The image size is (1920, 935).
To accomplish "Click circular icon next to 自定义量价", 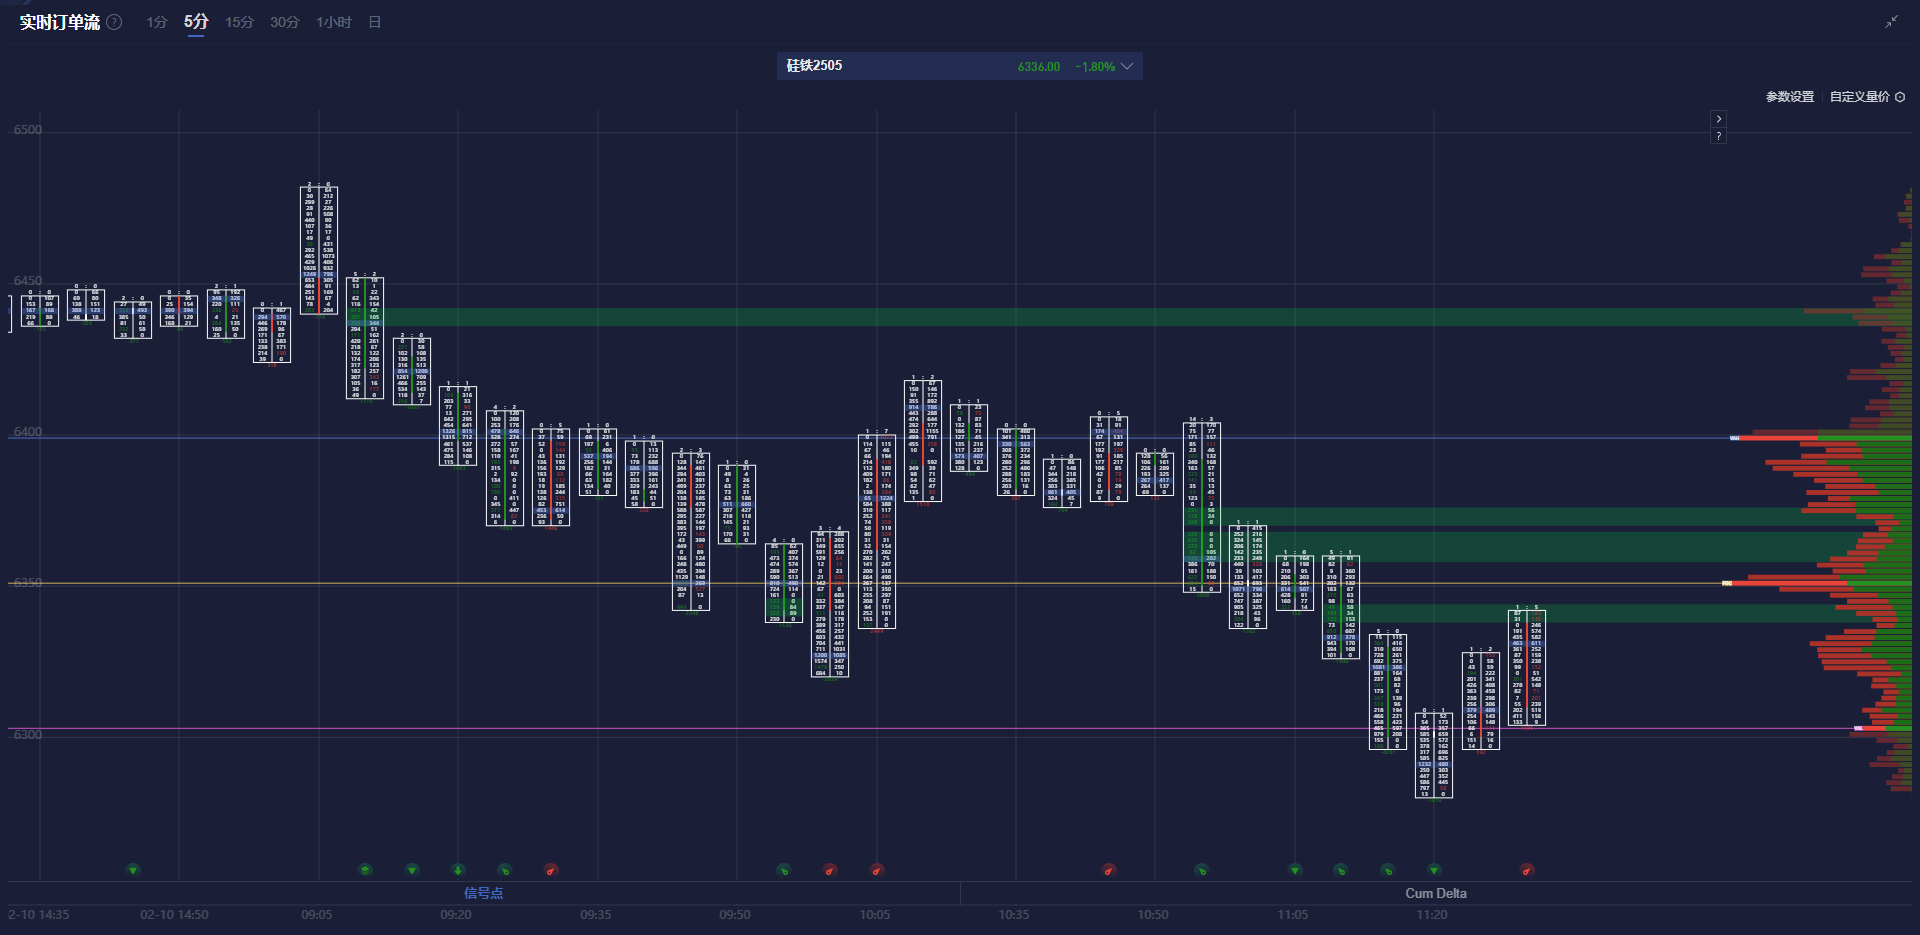I will tap(1900, 97).
